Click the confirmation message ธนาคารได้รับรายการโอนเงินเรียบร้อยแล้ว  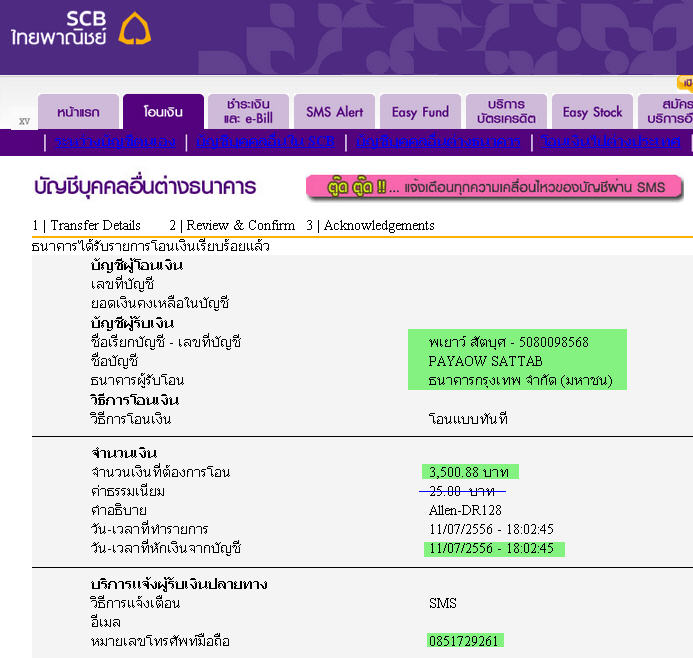150,246
